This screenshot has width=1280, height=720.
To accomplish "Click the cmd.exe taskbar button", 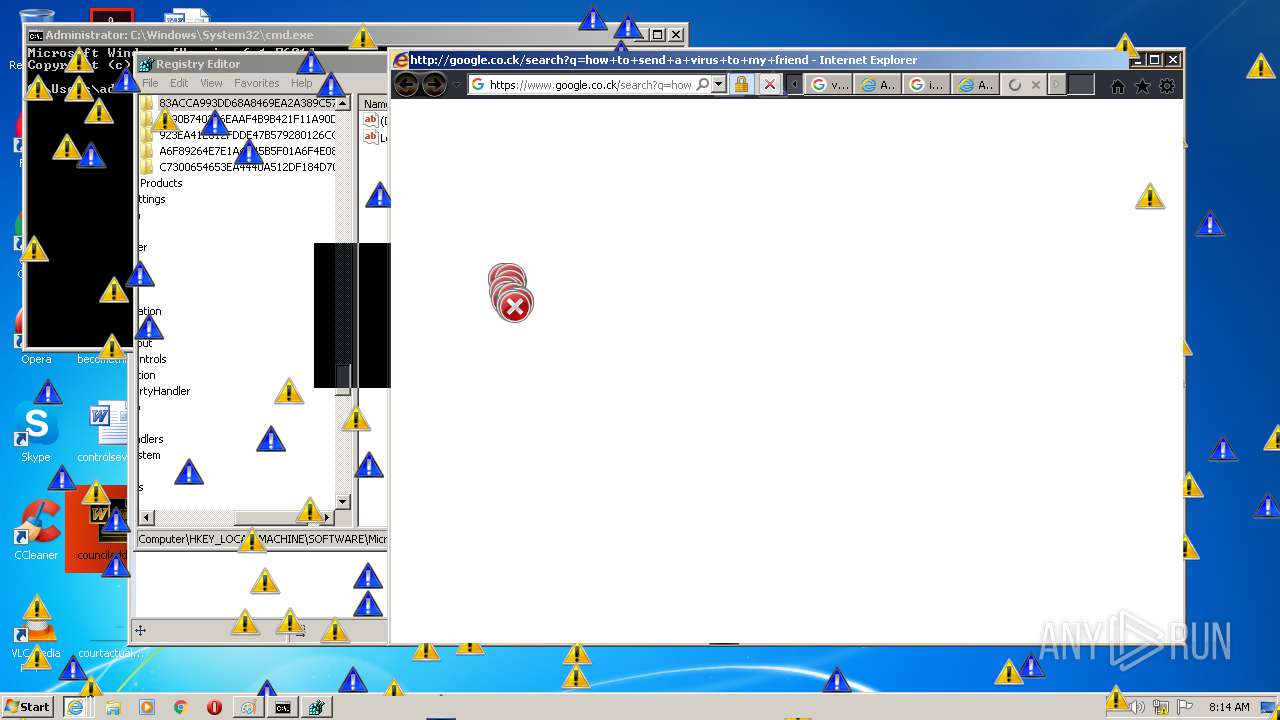I will point(283,707).
